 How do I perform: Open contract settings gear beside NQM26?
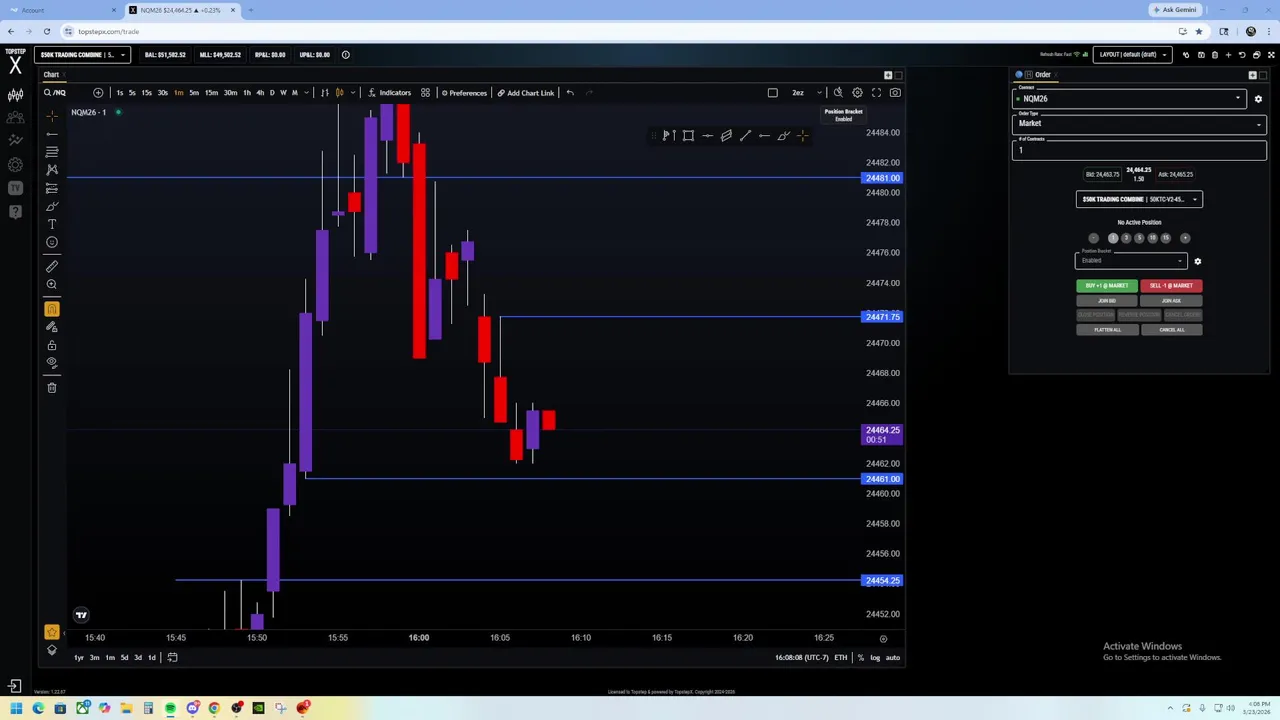tap(1258, 99)
